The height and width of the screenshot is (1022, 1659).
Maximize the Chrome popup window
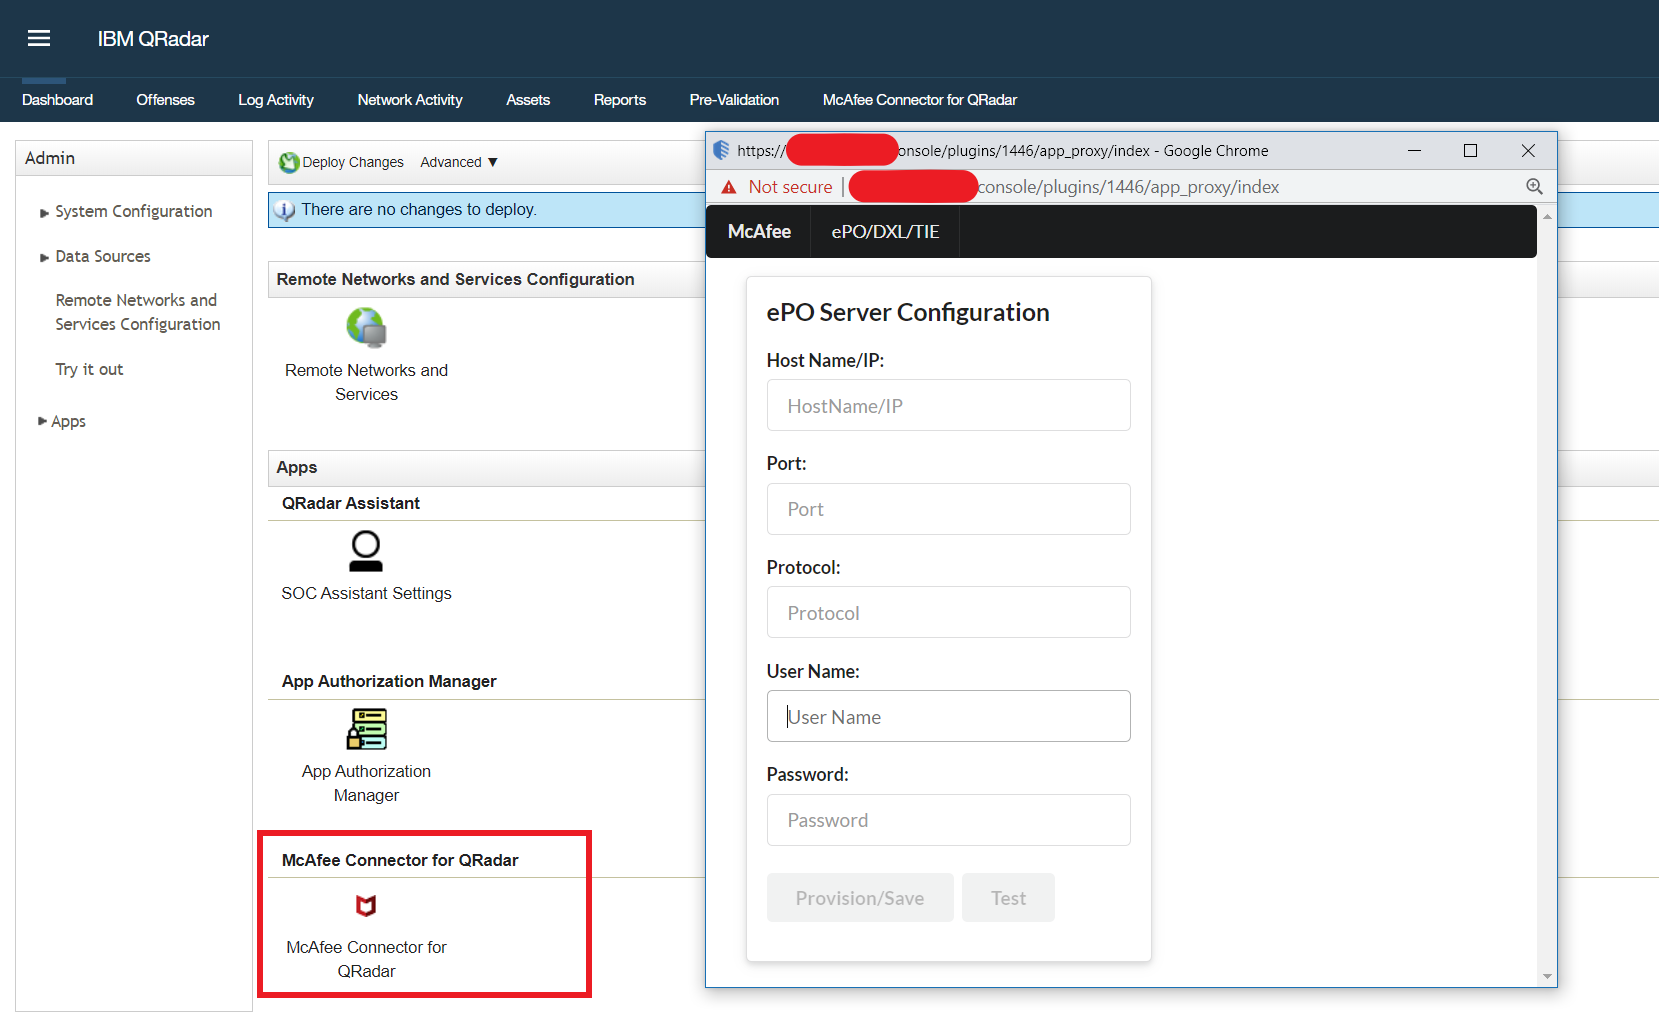pyautogui.click(x=1470, y=150)
